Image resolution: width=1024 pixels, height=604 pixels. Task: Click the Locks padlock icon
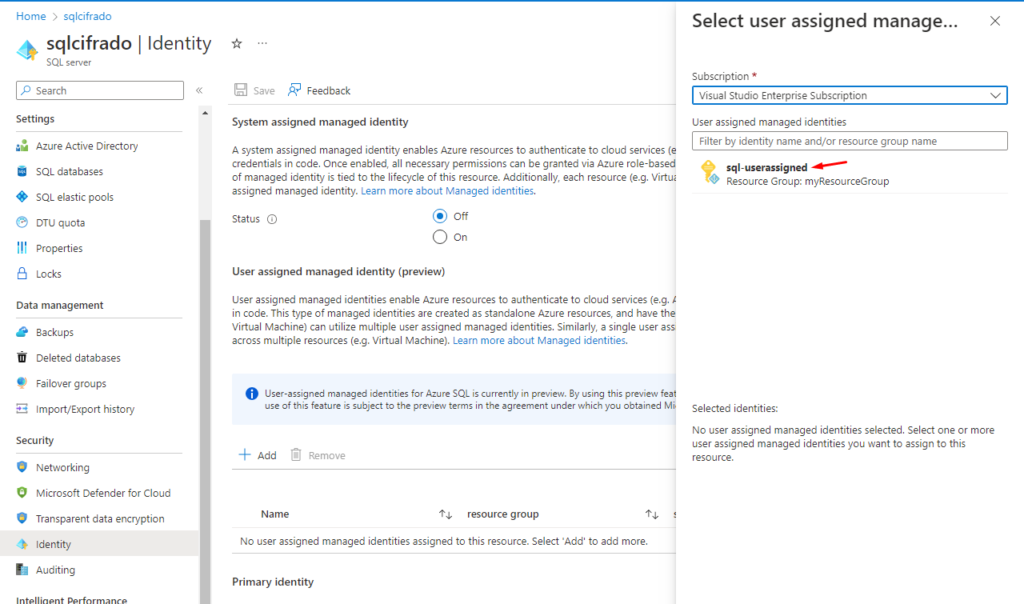click(x=22, y=274)
